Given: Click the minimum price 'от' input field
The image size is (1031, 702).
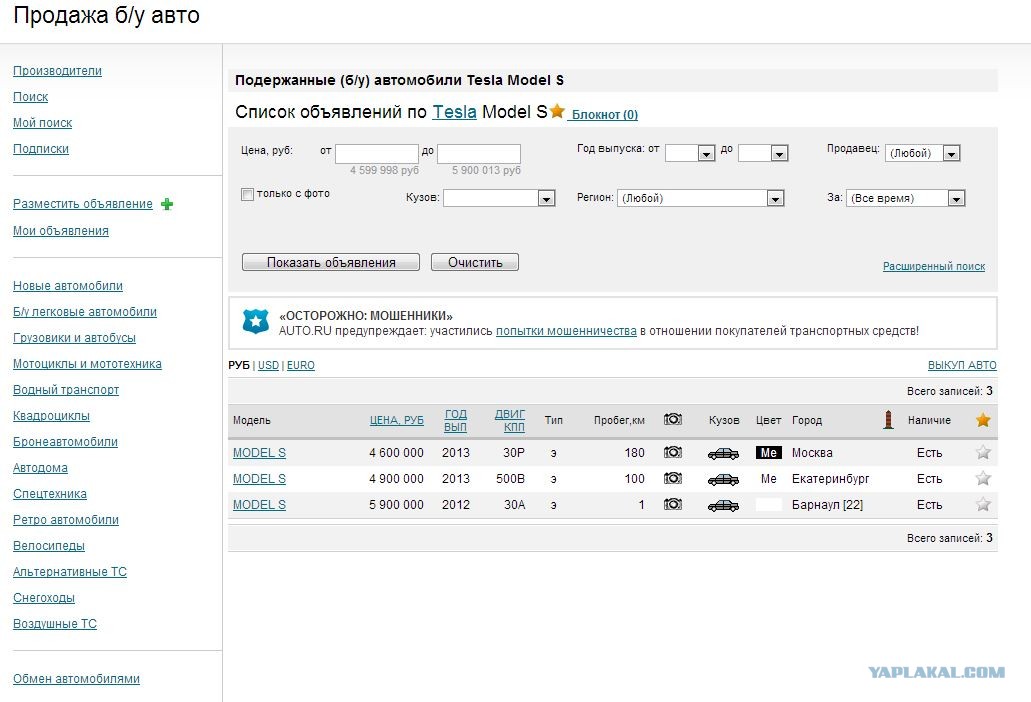Looking at the screenshot, I should (376, 154).
